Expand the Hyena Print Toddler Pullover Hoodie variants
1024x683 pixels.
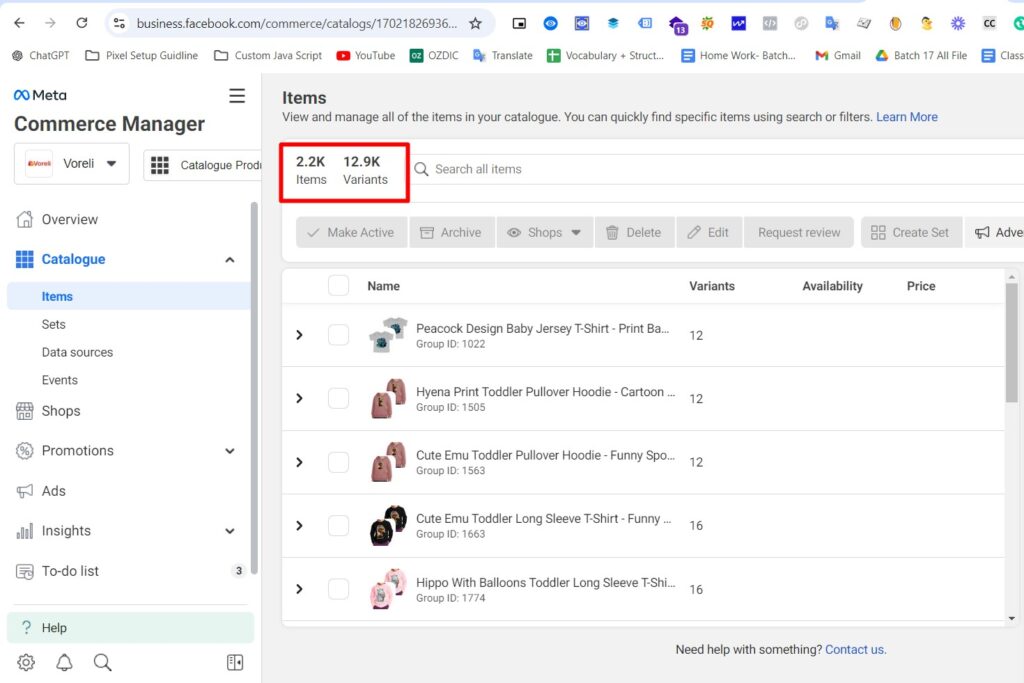[x=299, y=398]
